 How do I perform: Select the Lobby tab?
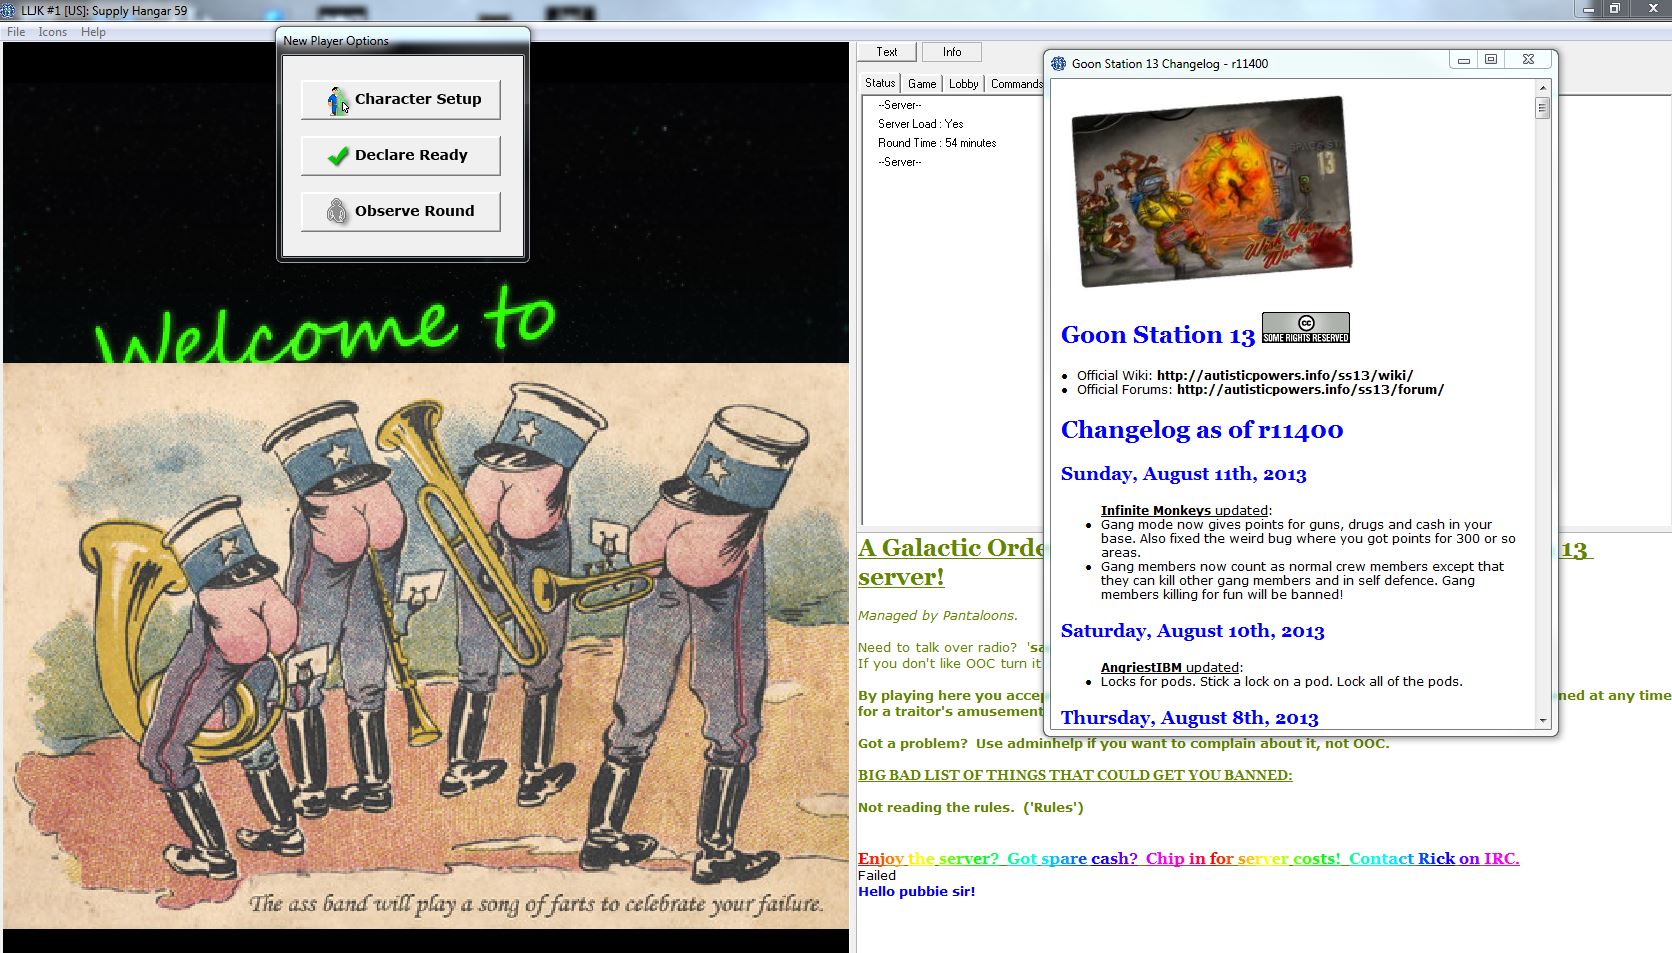pyautogui.click(x=963, y=84)
